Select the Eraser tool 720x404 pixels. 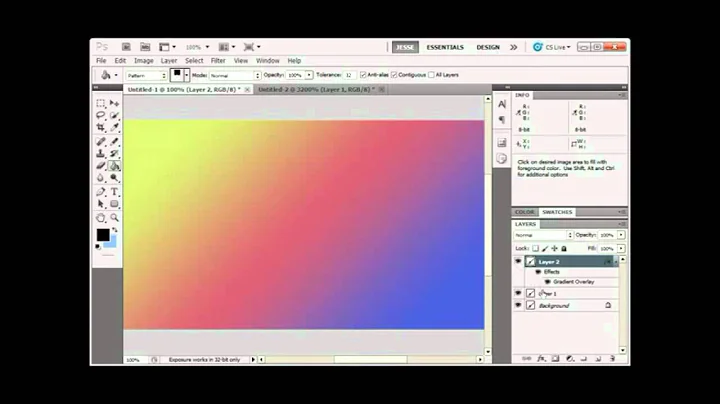(x=101, y=165)
